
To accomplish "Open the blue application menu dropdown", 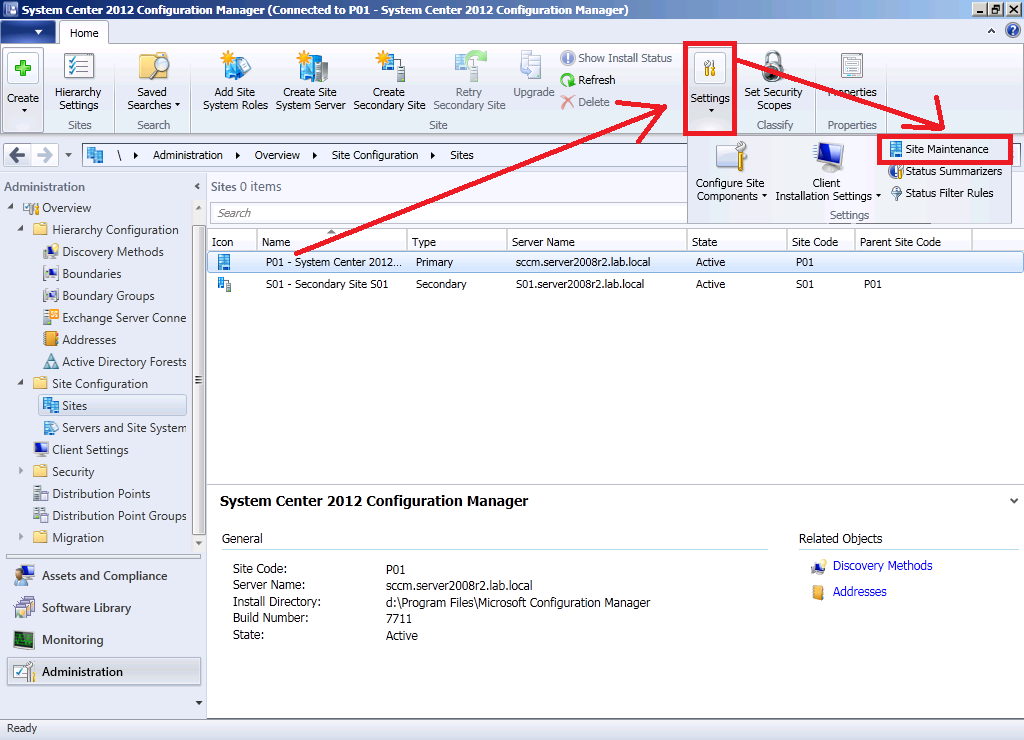I will pyautogui.click(x=27, y=32).
